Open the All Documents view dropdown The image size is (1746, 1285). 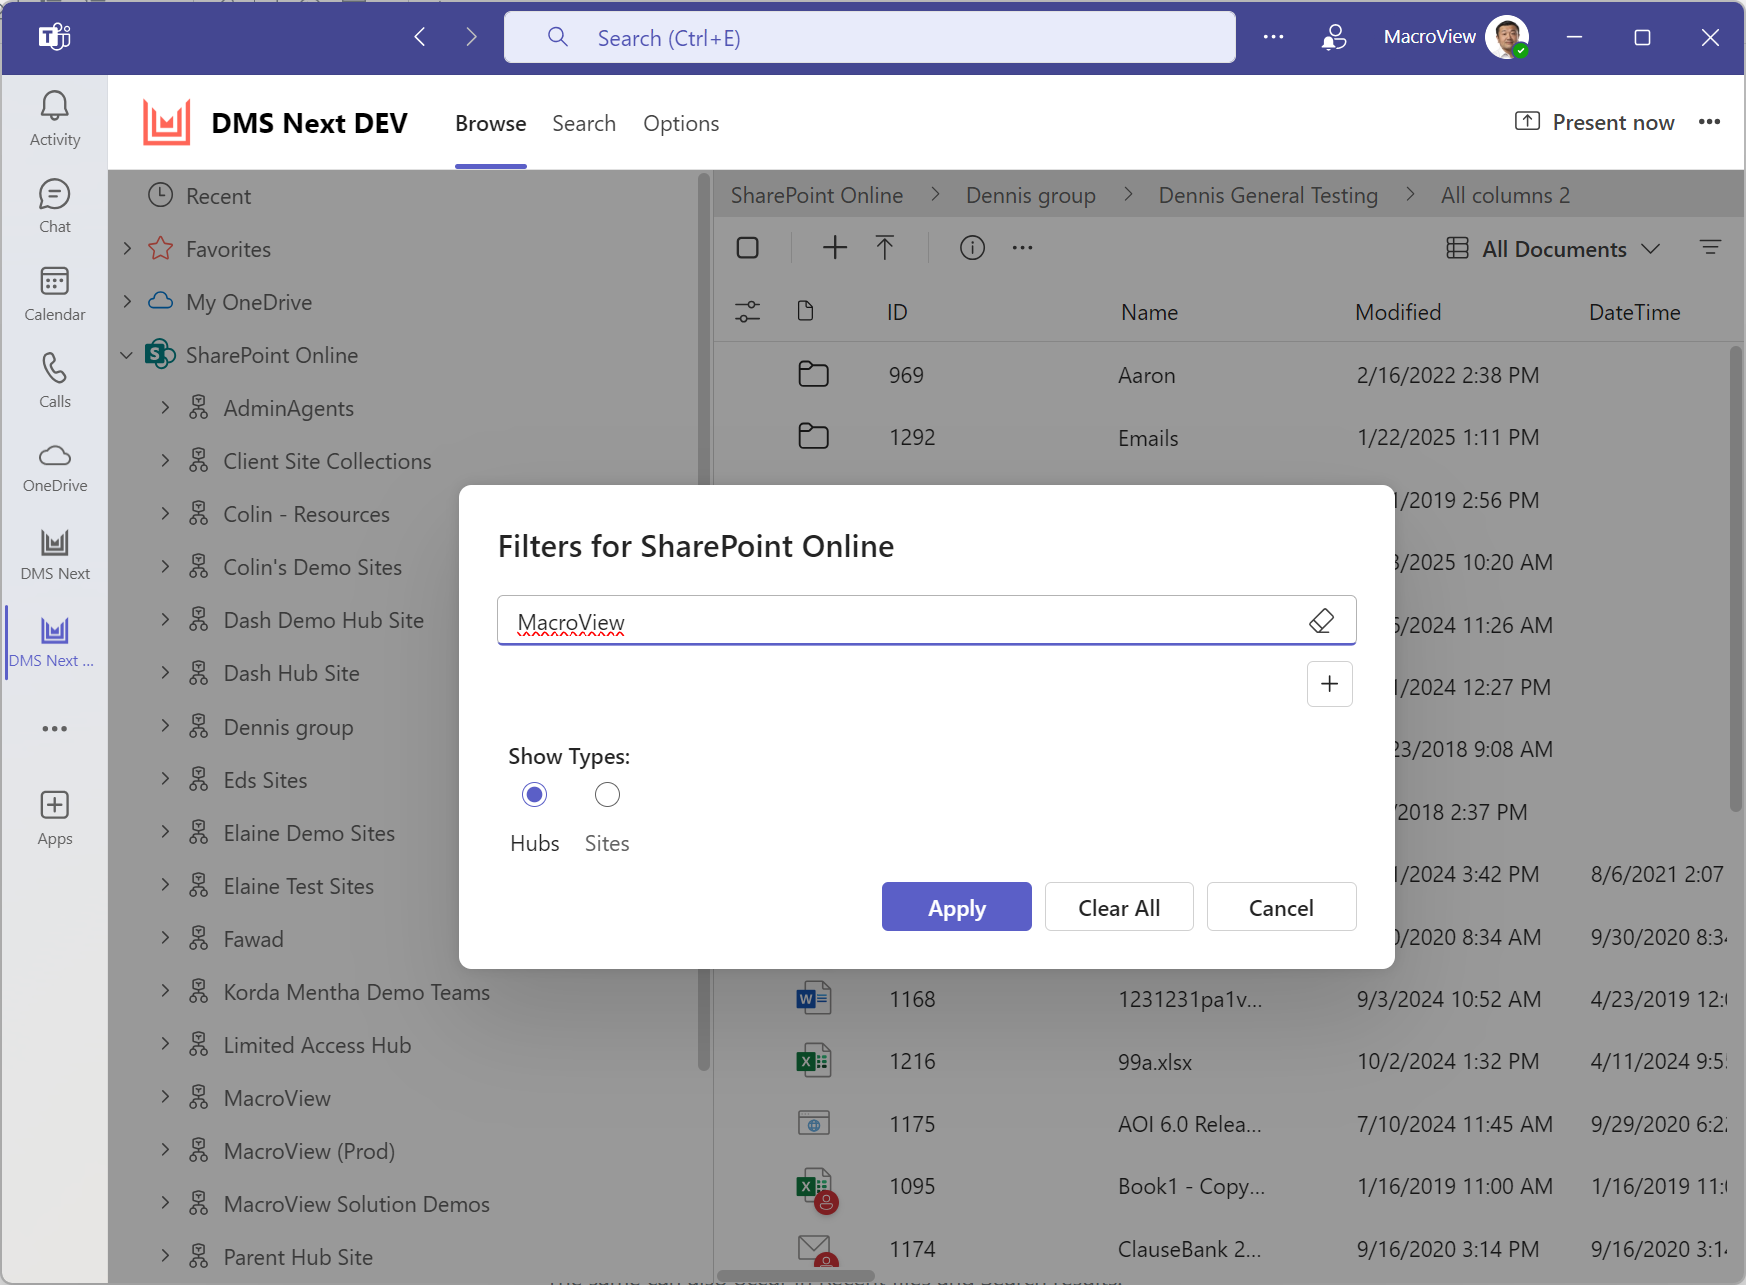point(1553,249)
